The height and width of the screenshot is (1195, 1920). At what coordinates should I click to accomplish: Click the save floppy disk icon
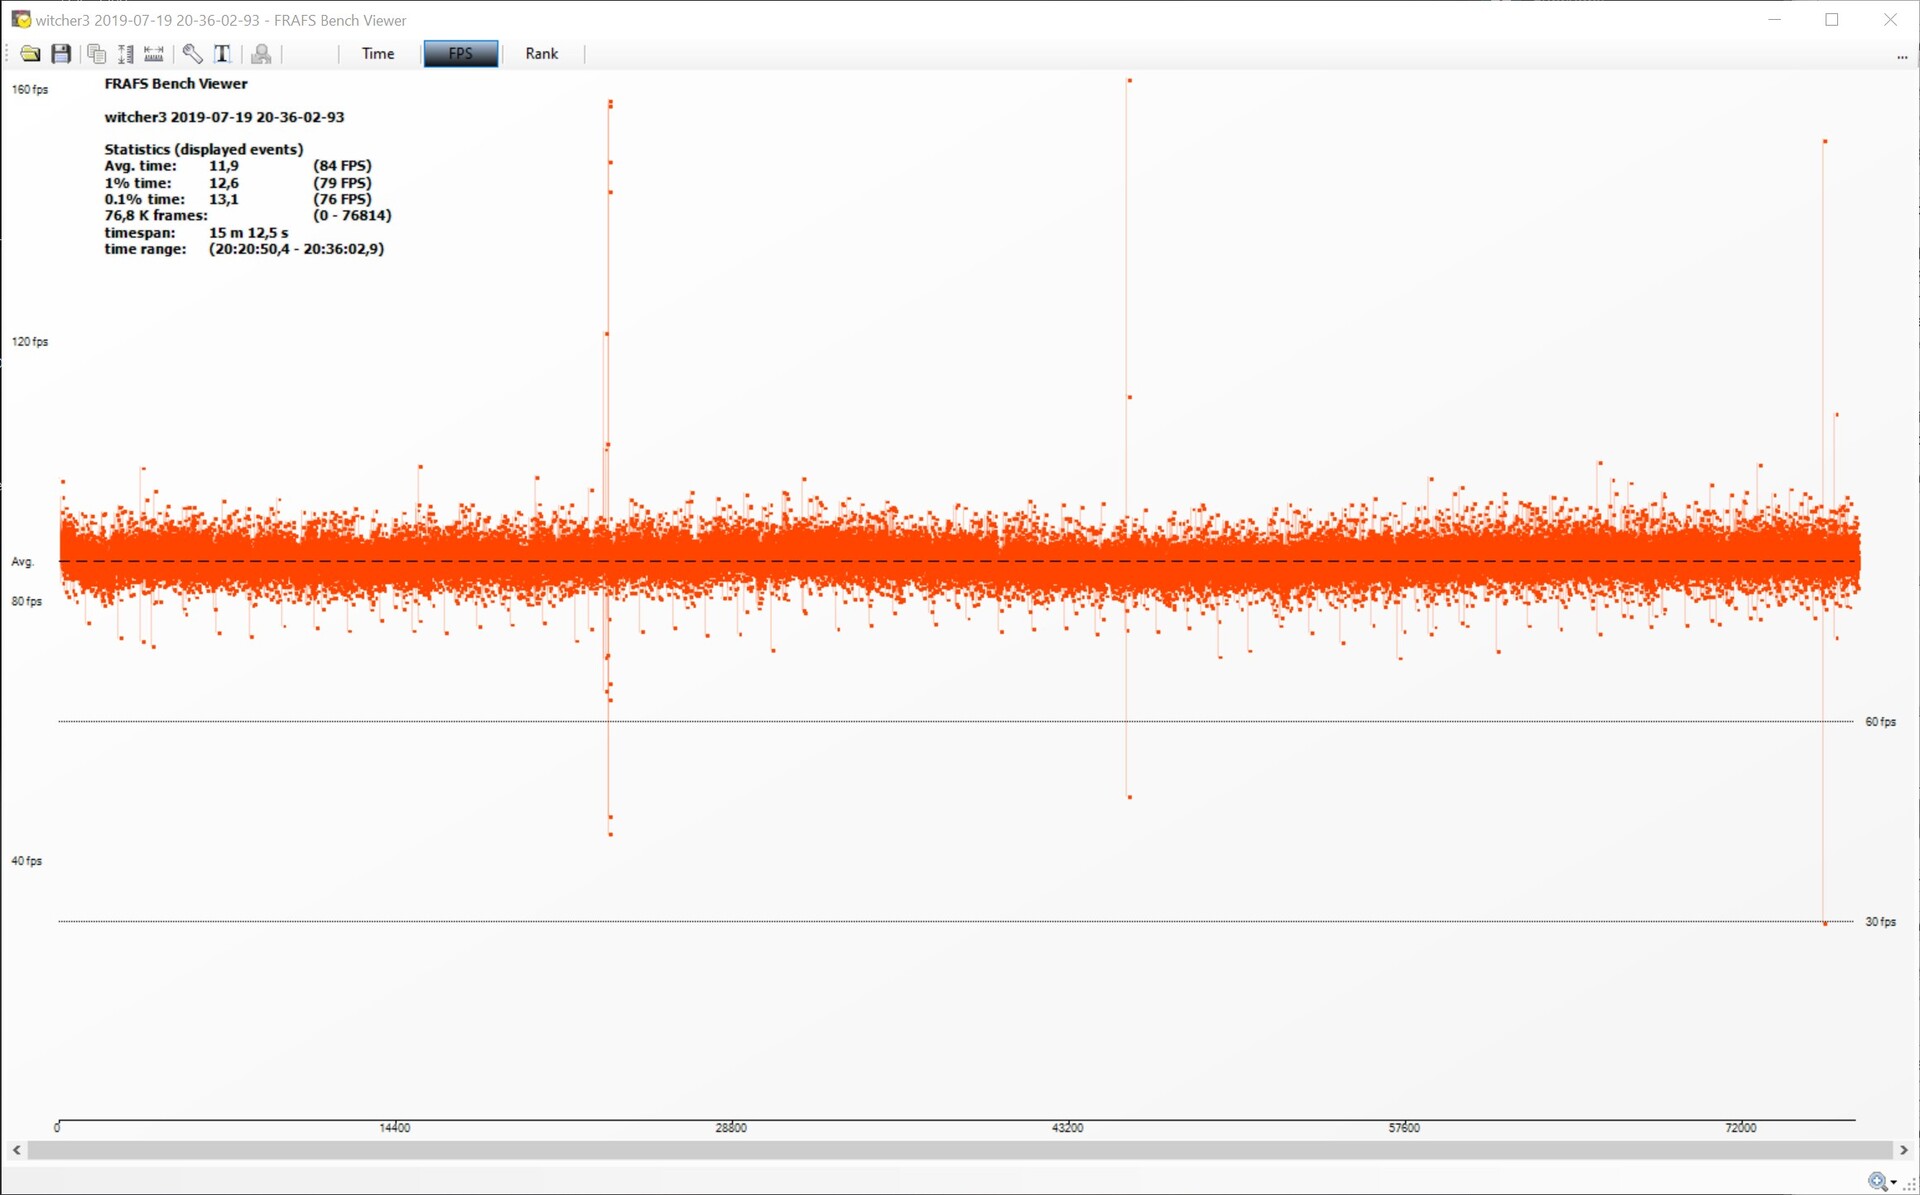pyautogui.click(x=61, y=54)
